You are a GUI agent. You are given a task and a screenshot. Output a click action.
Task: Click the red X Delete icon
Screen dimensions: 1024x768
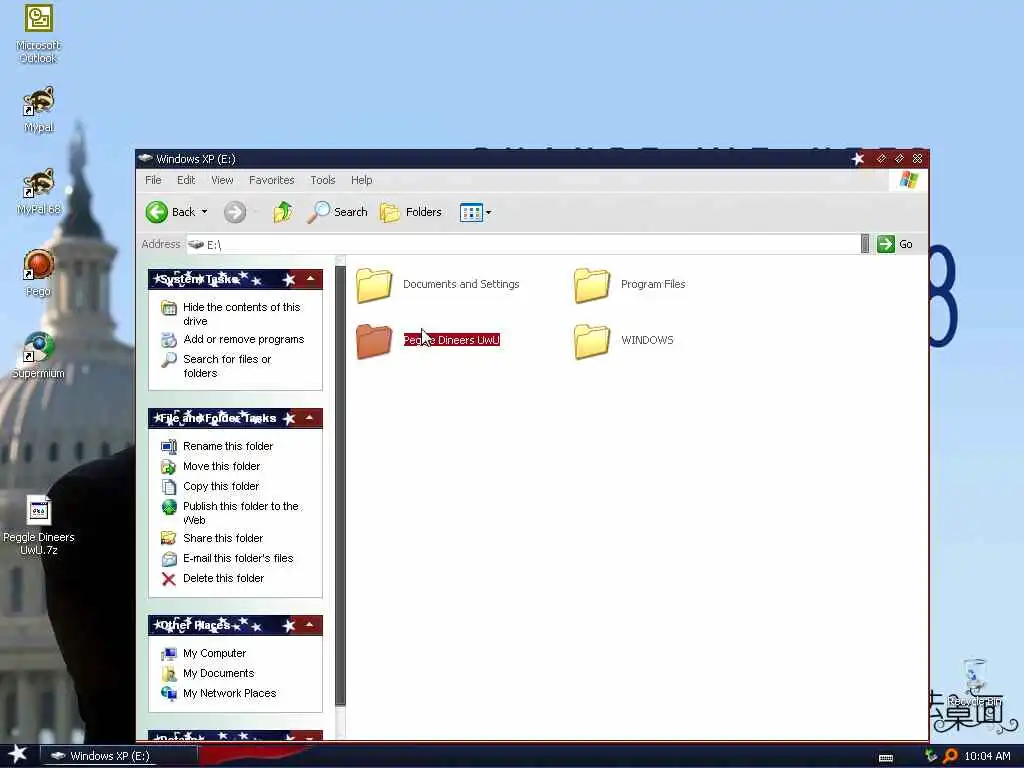click(168, 579)
